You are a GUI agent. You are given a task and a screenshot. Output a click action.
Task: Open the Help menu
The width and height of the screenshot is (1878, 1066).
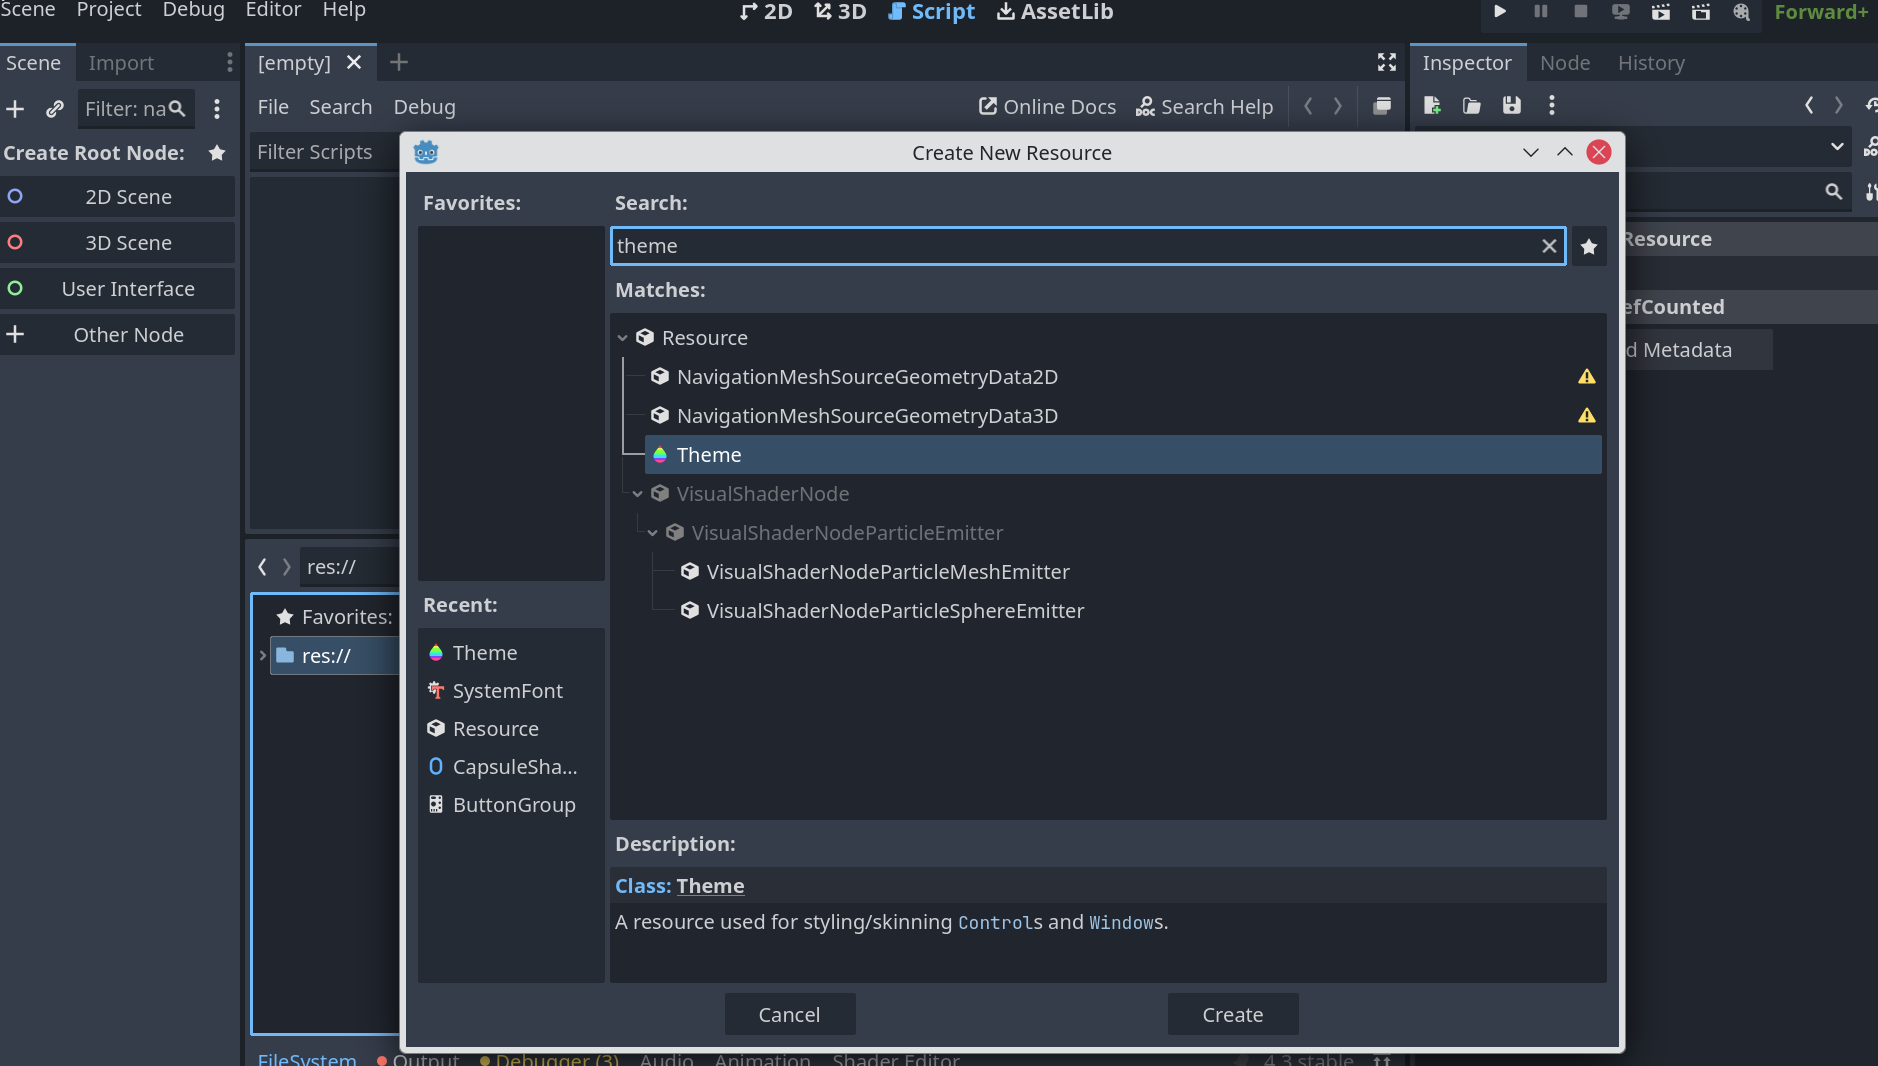pos(344,10)
